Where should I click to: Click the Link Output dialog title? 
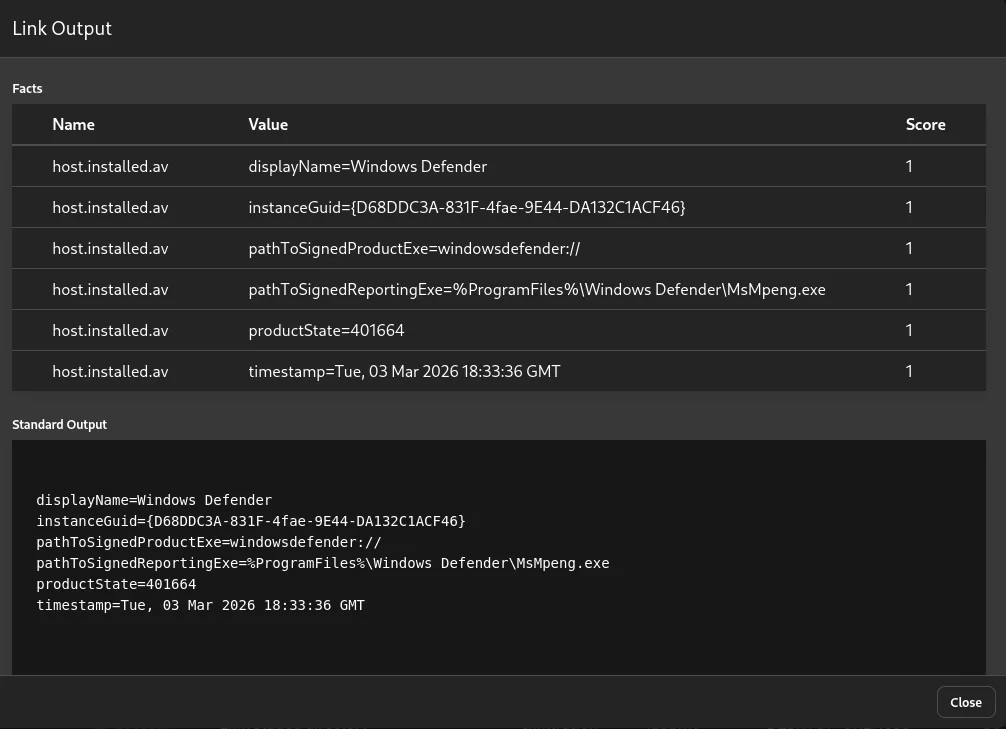(62, 28)
